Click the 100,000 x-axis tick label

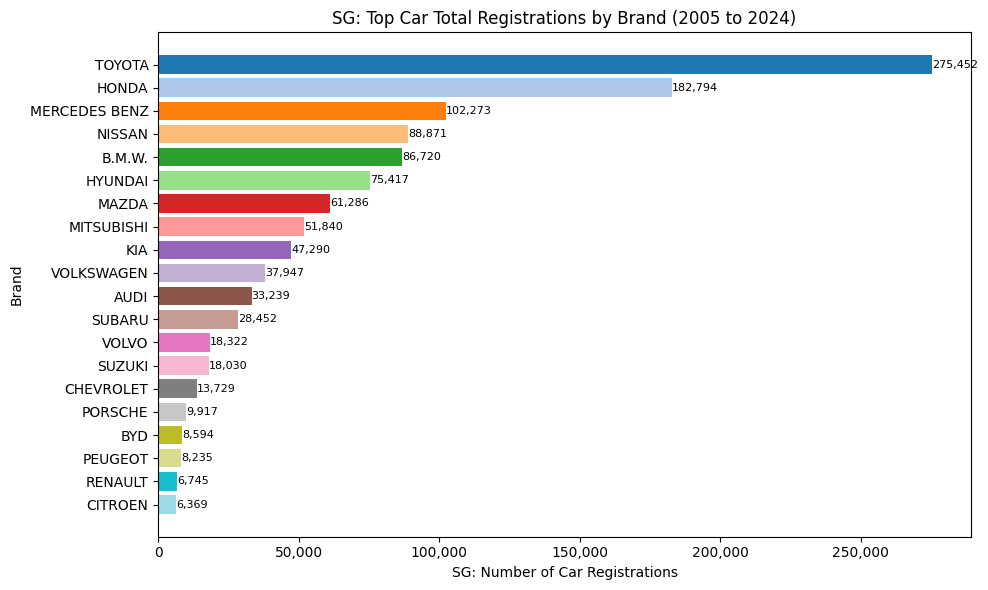[439, 553]
